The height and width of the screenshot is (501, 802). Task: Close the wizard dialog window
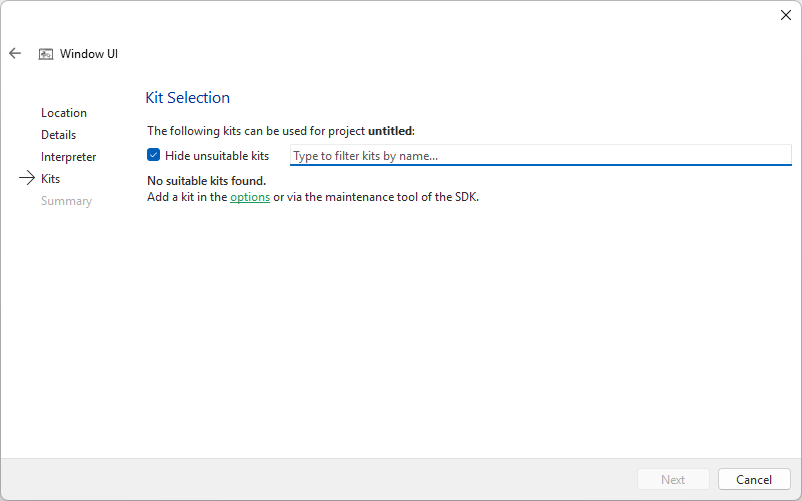tap(785, 15)
